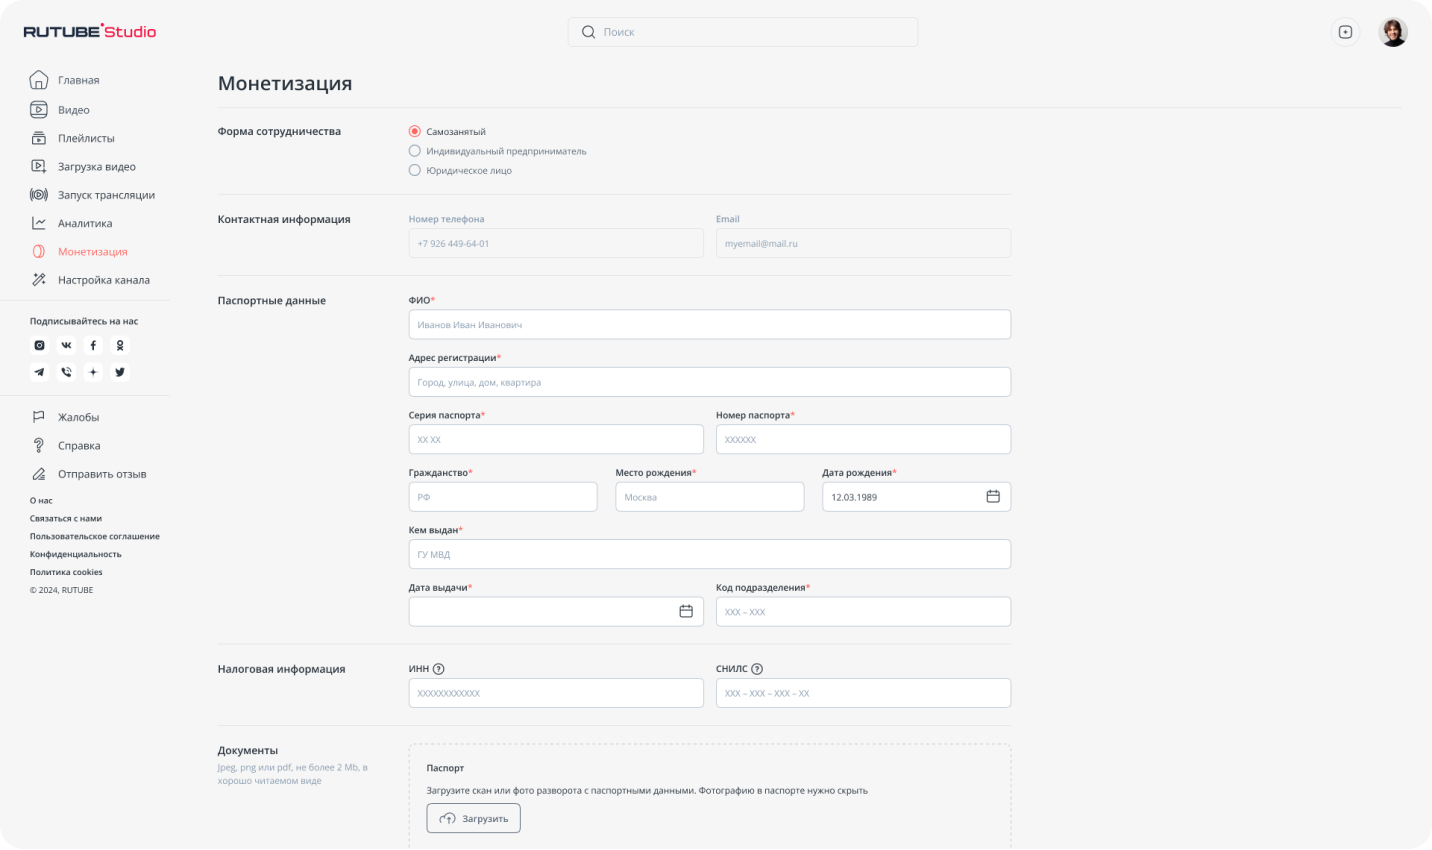Screen dimensions: 1432x850
Task: Open the VK social link icon
Action: (x=66, y=345)
